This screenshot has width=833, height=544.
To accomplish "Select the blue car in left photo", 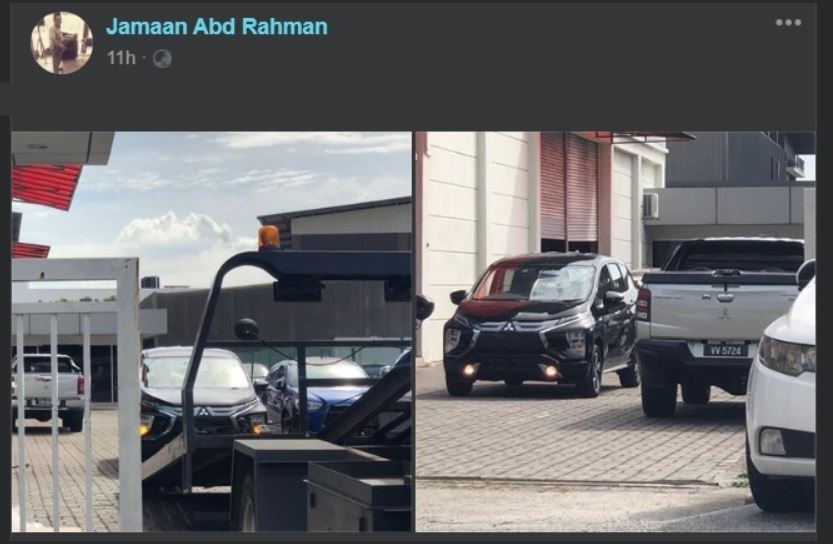I will (x=319, y=394).
